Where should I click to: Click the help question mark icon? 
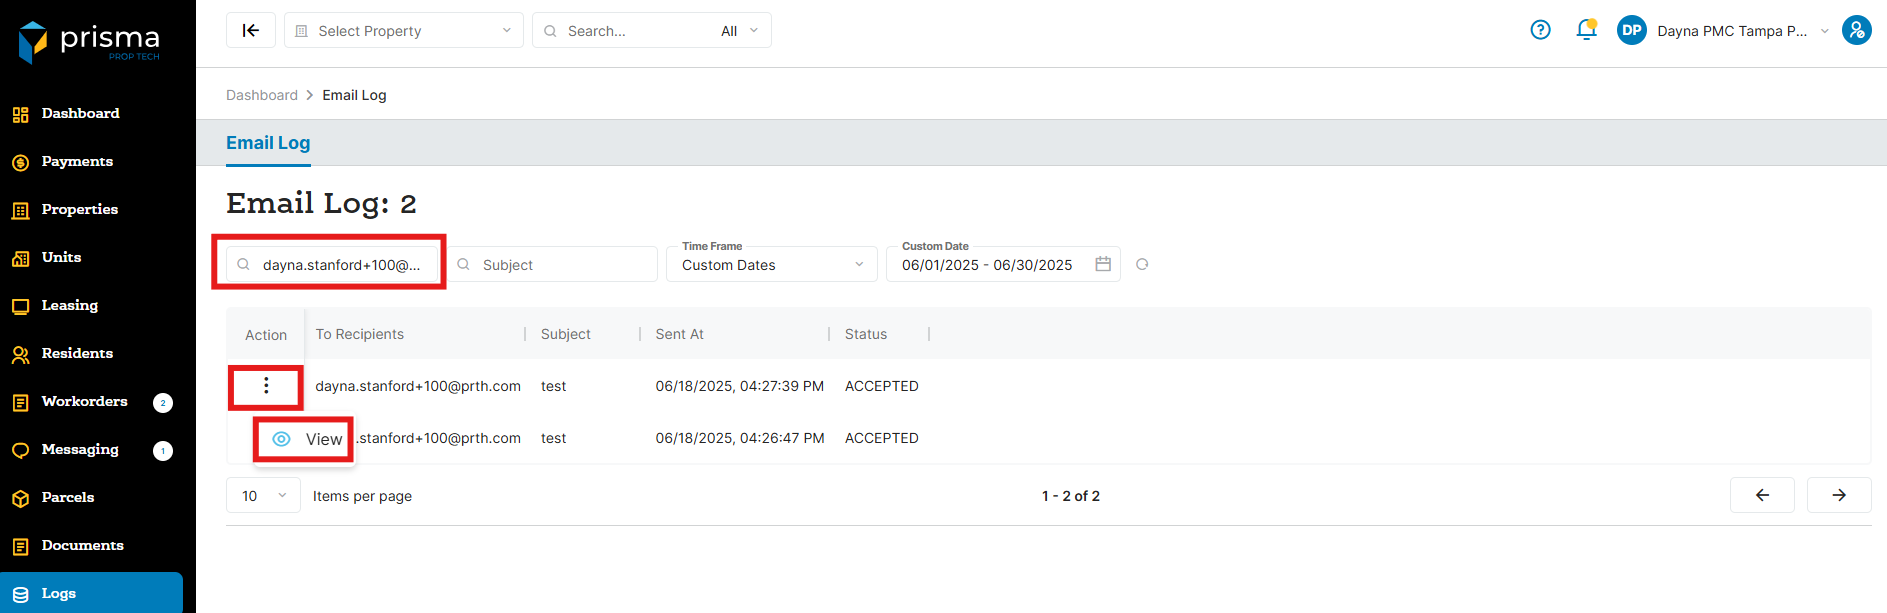[1540, 30]
